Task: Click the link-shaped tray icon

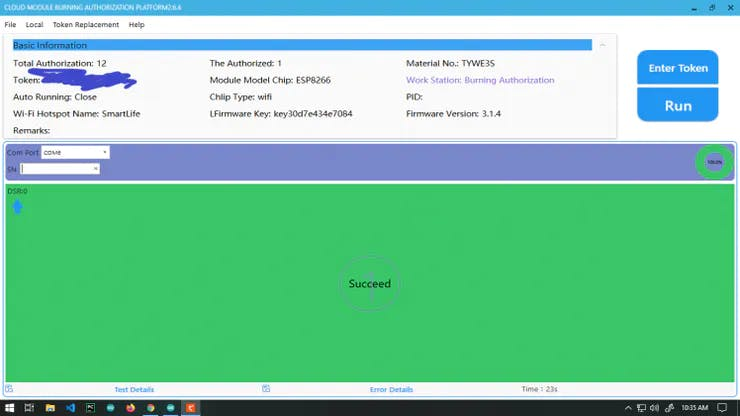Action: click(669, 408)
